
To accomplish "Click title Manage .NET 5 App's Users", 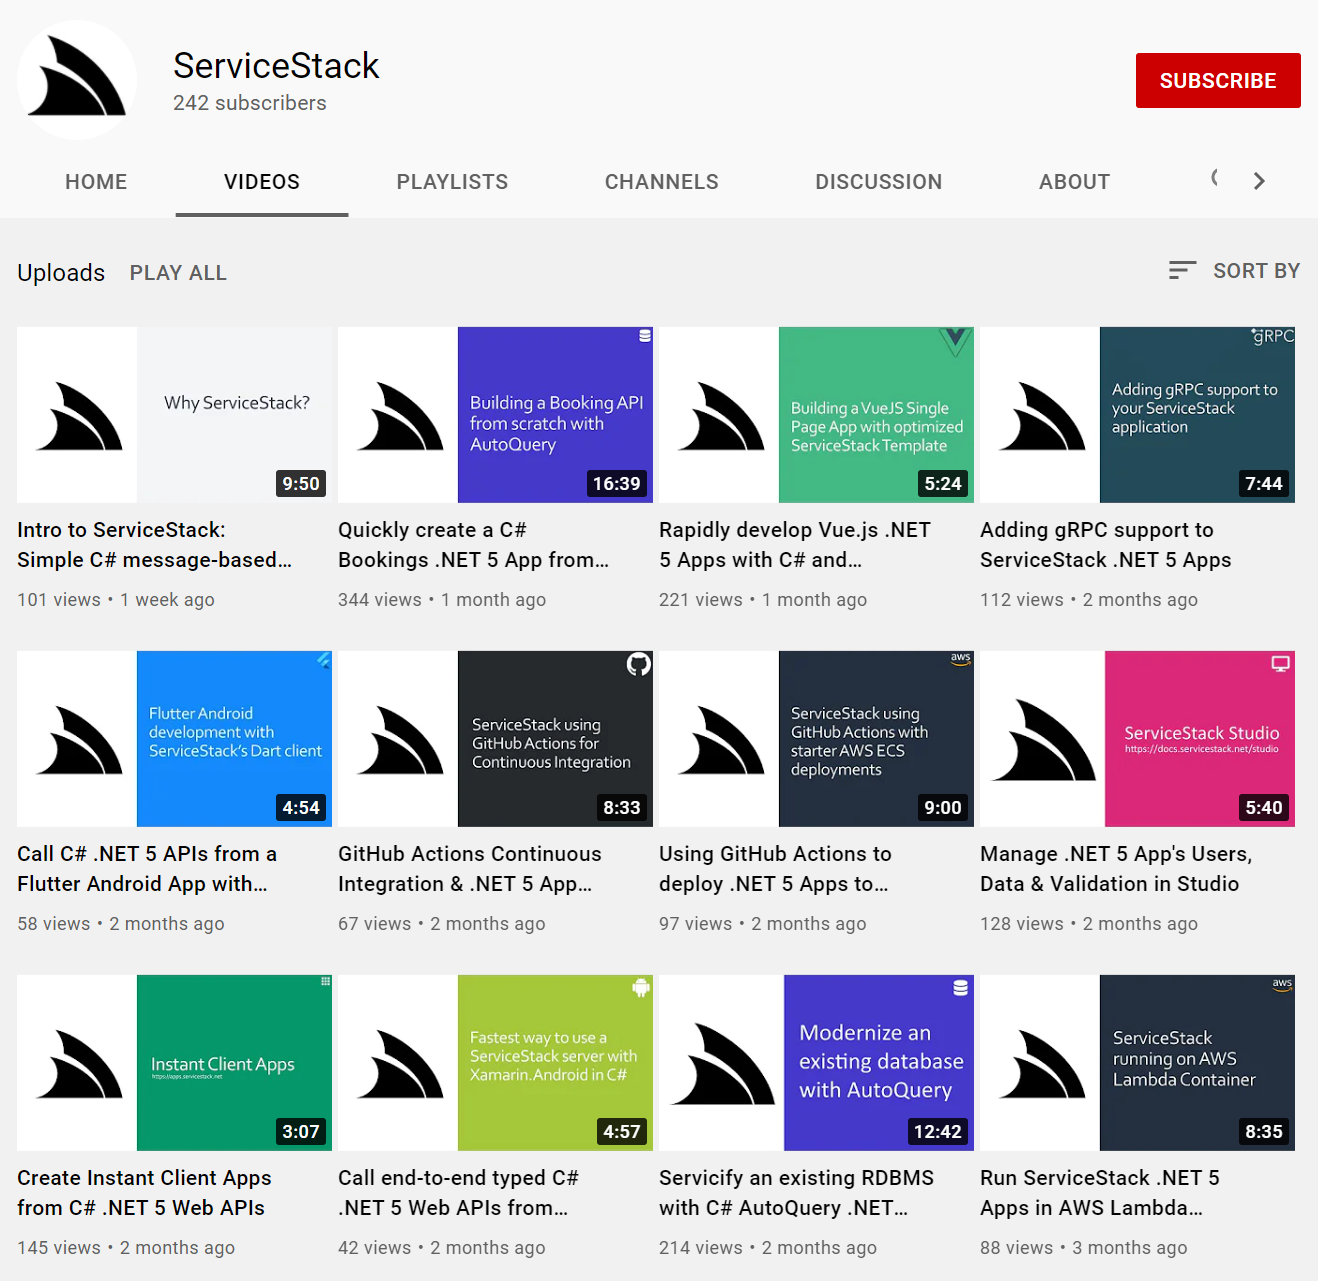I will pyautogui.click(x=1116, y=869).
